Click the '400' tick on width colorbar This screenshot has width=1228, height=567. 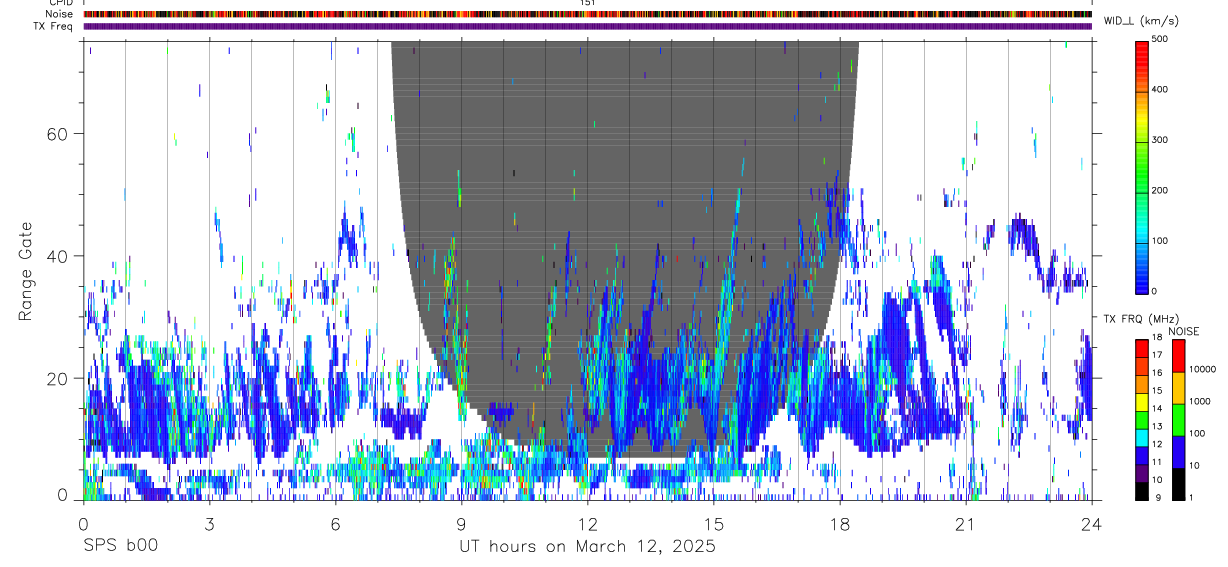(1161, 90)
